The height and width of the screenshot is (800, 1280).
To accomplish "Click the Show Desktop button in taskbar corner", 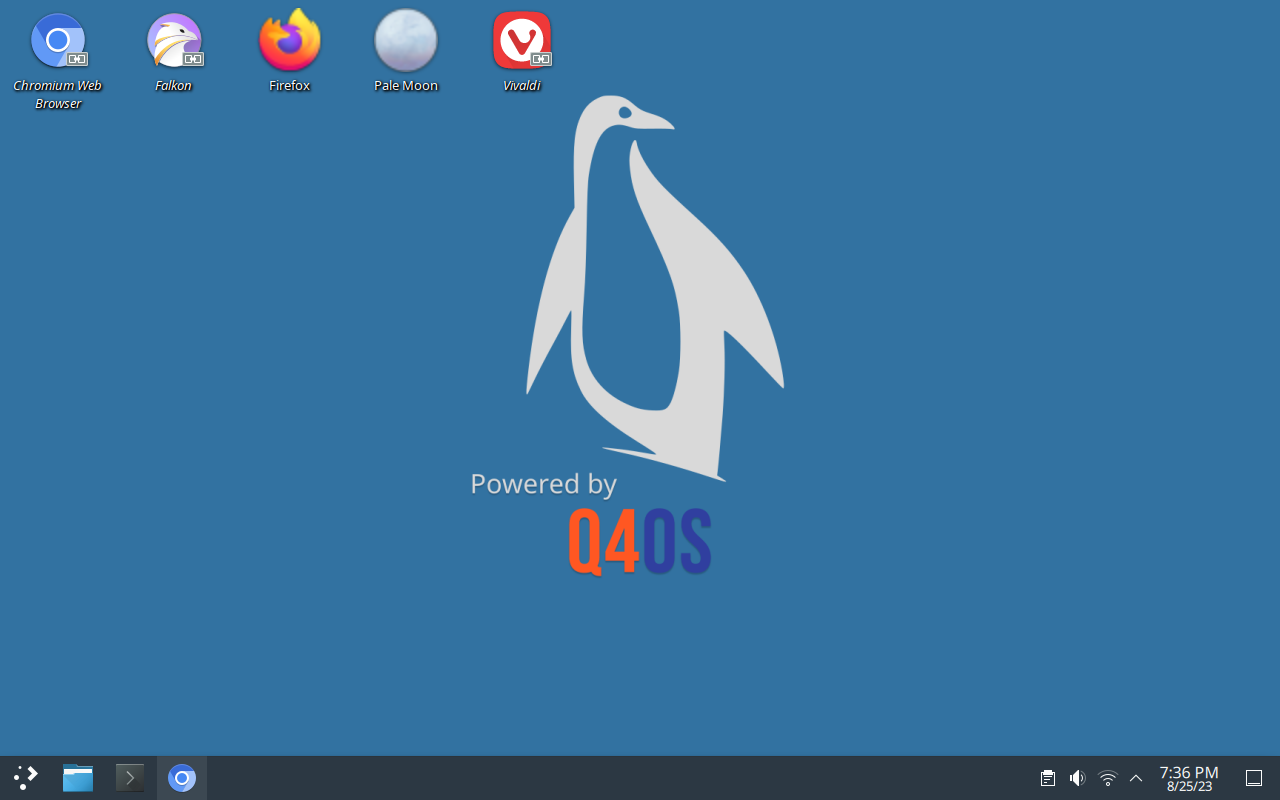I will click(x=1254, y=778).
